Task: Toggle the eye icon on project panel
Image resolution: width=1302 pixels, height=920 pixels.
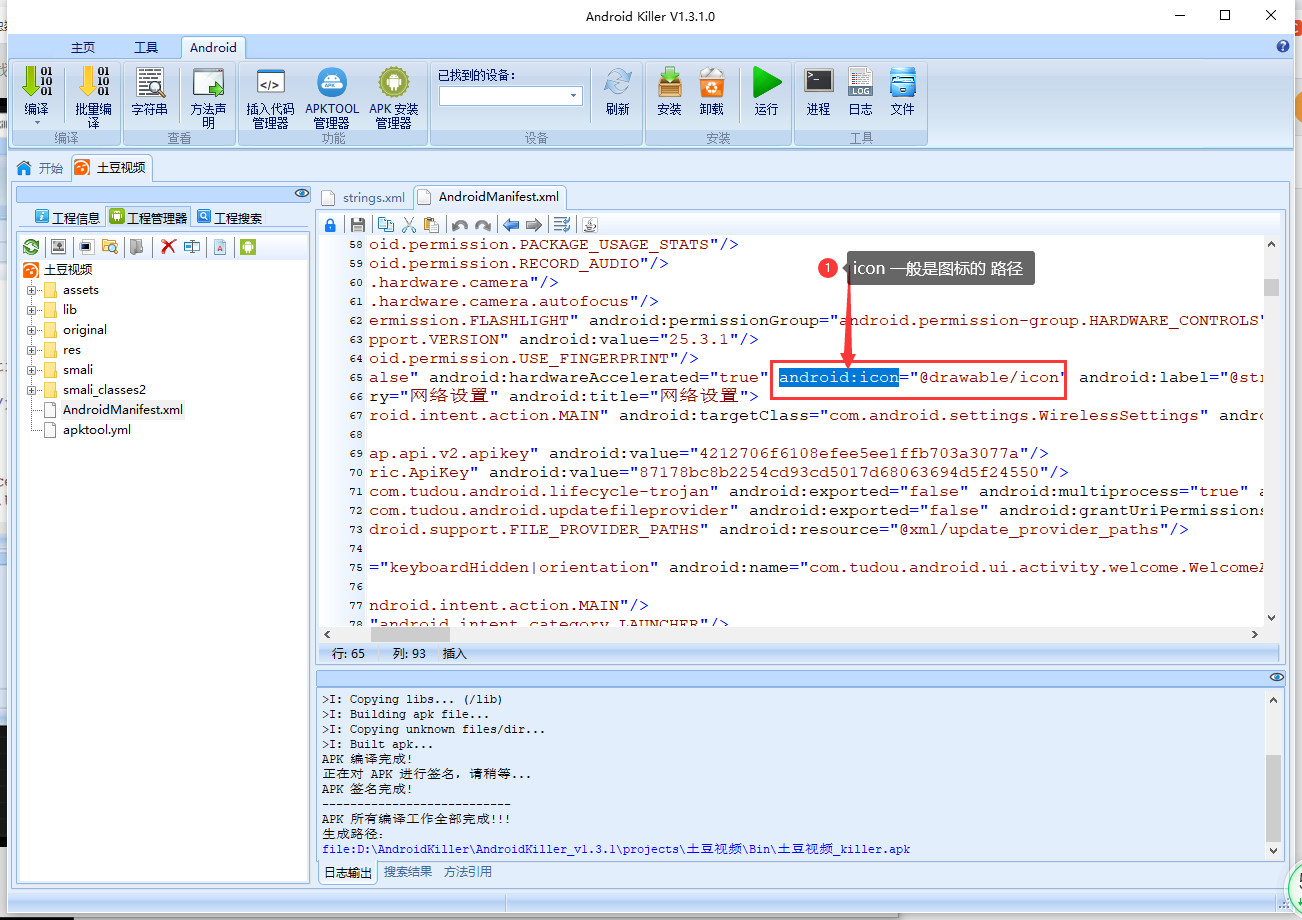Action: pos(302,193)
